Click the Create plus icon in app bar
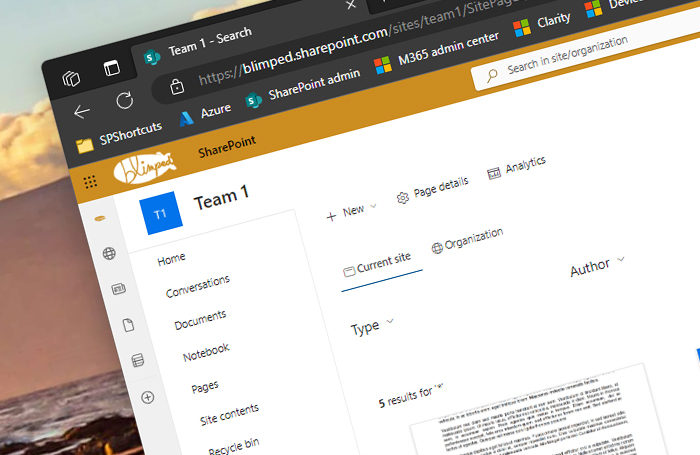This screenshot has height=455, width=700. tap(148, 397)
